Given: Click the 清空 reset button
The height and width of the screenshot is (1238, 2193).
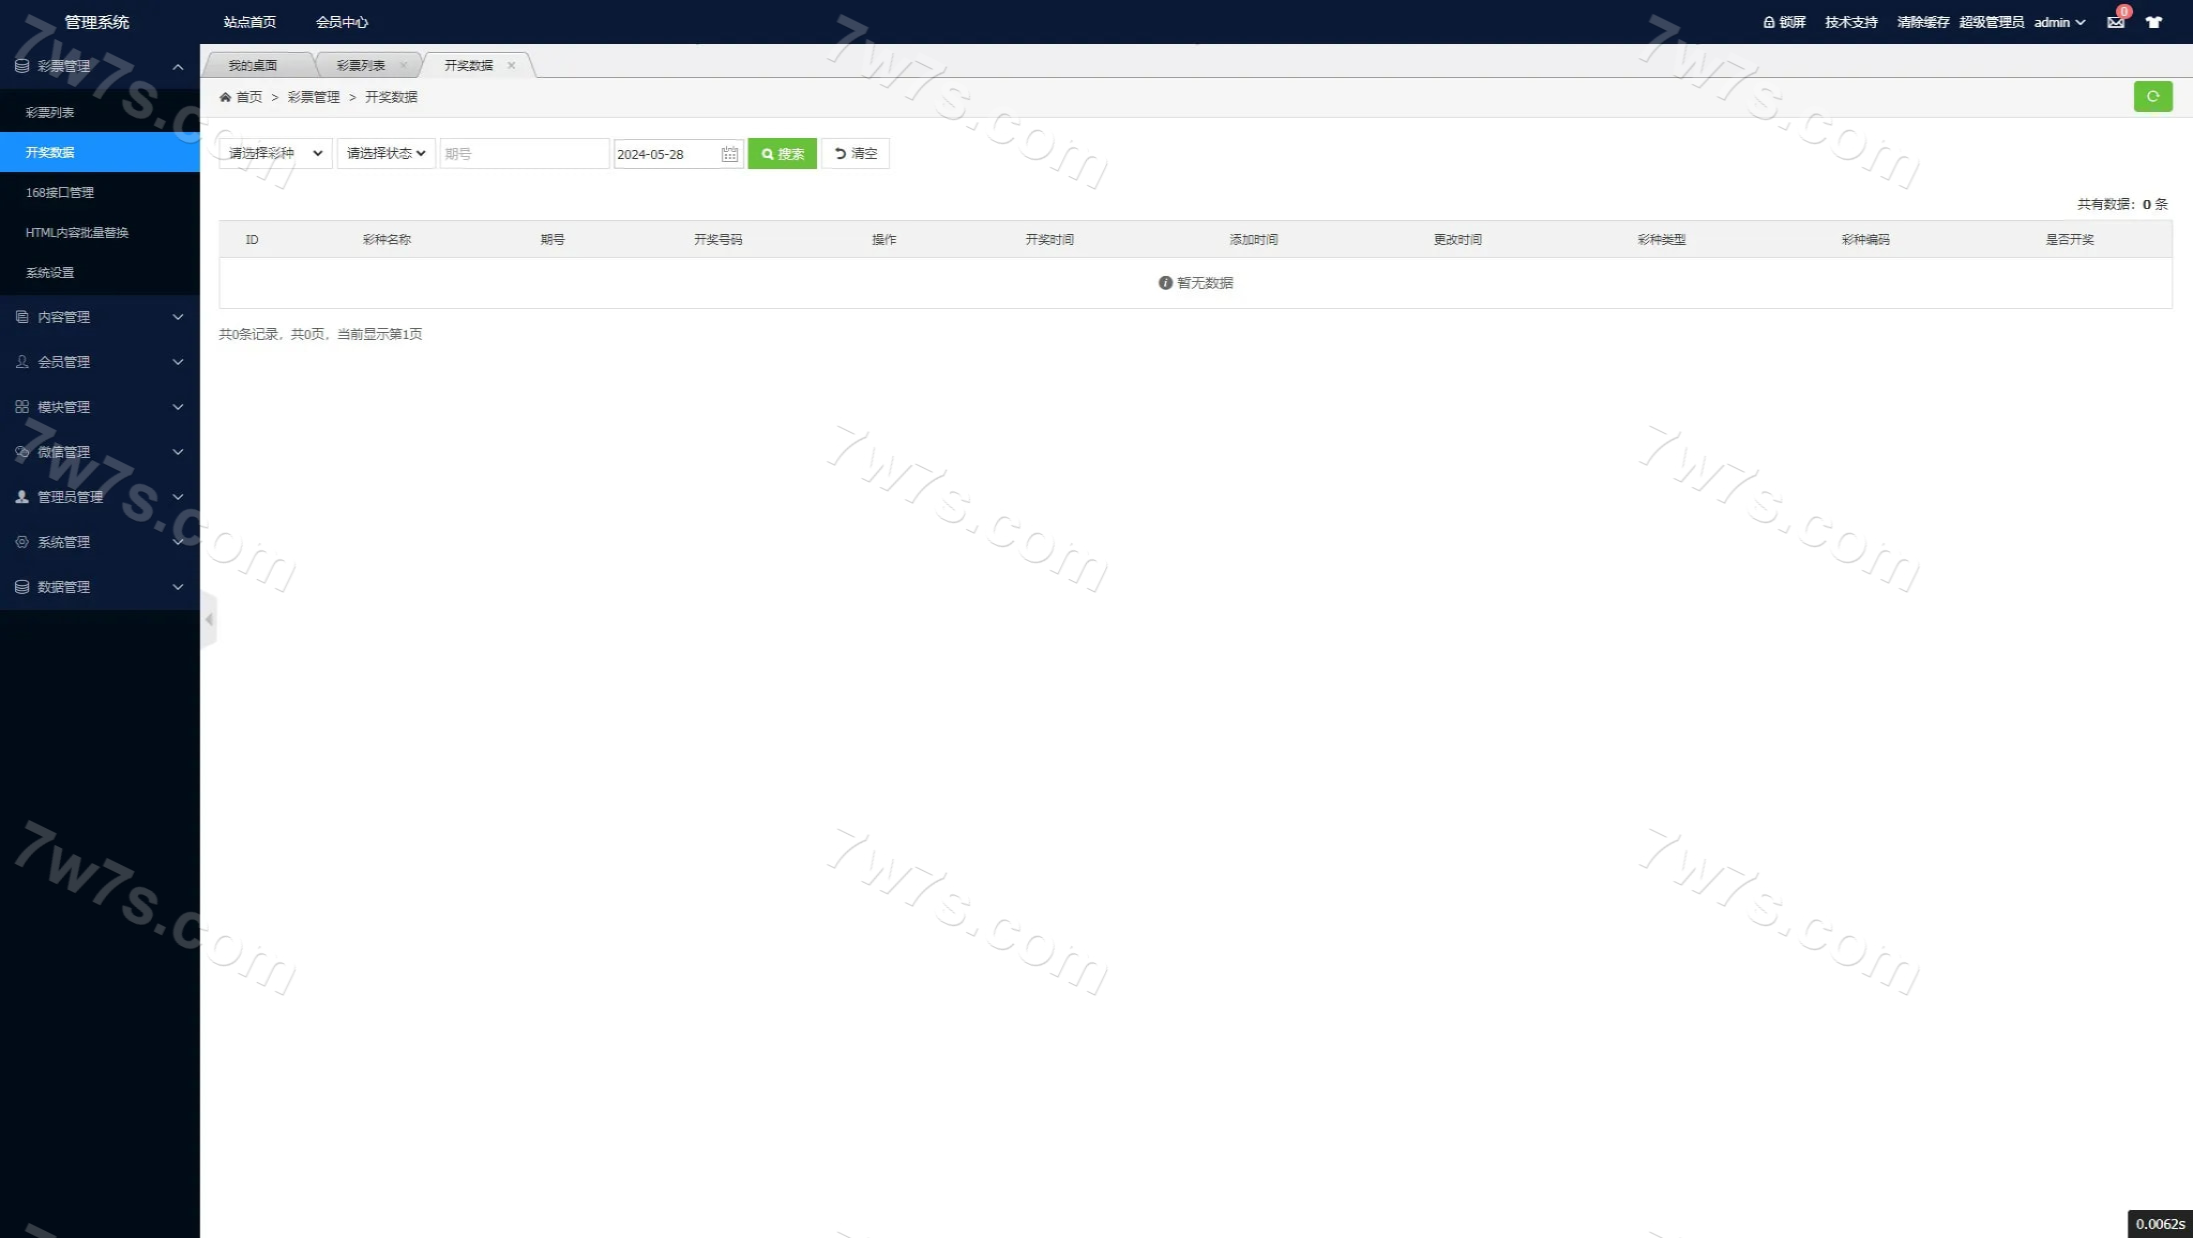Looking at the screenshot, I should 855,153.
